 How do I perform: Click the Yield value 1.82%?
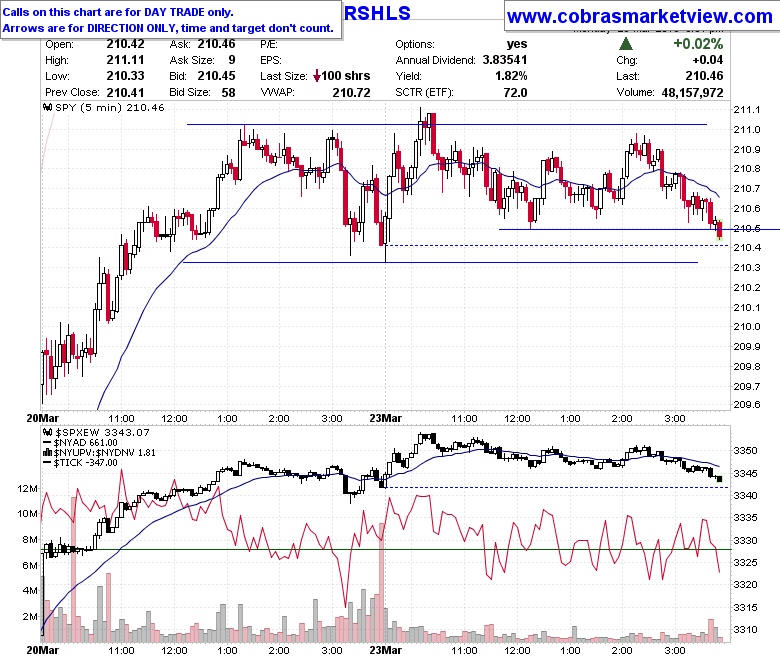(x=511, y=76)
